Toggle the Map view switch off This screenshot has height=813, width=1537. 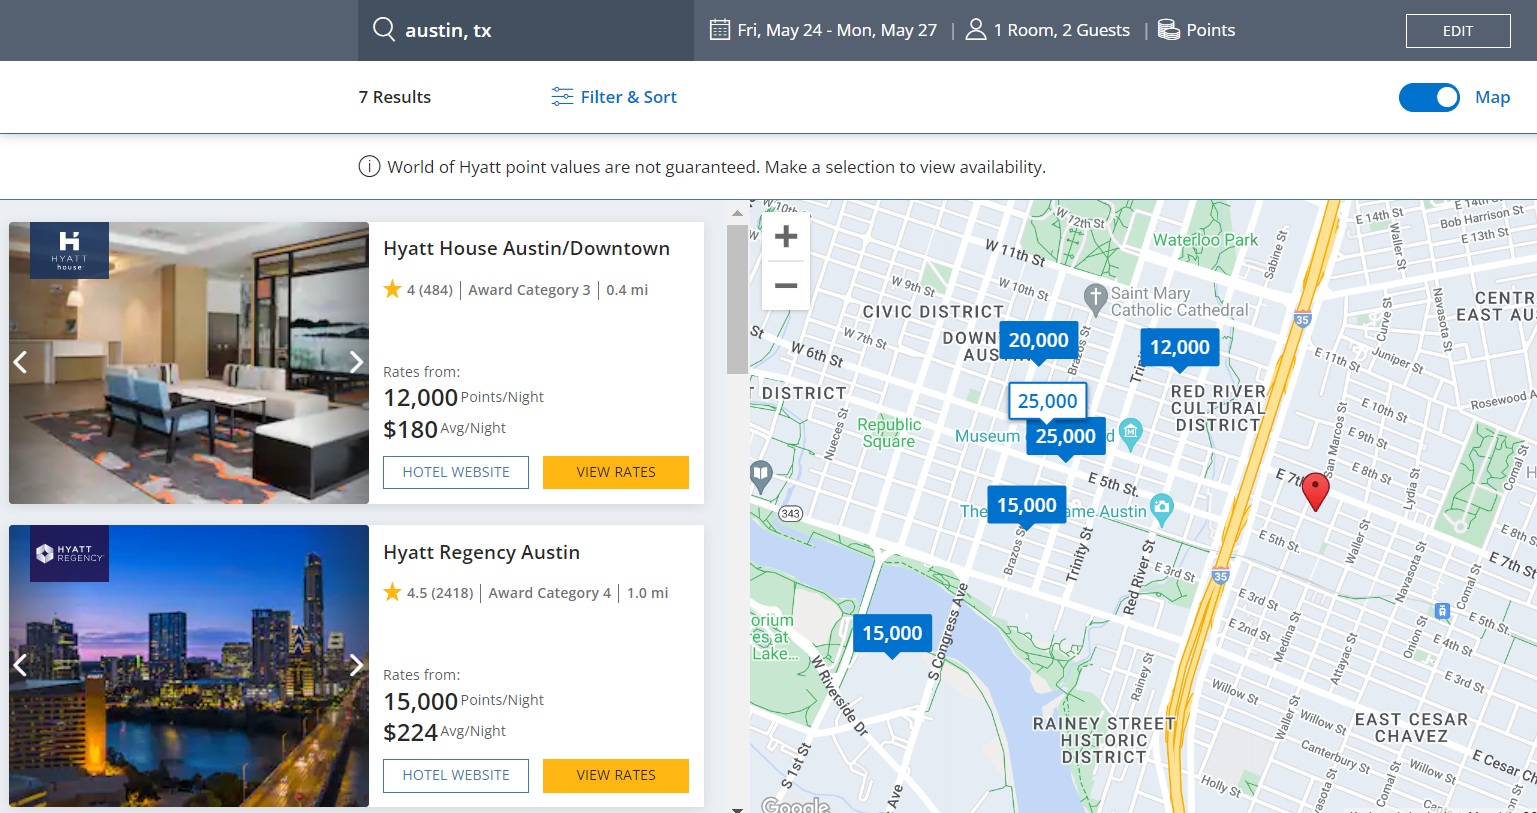[1429, 97]
